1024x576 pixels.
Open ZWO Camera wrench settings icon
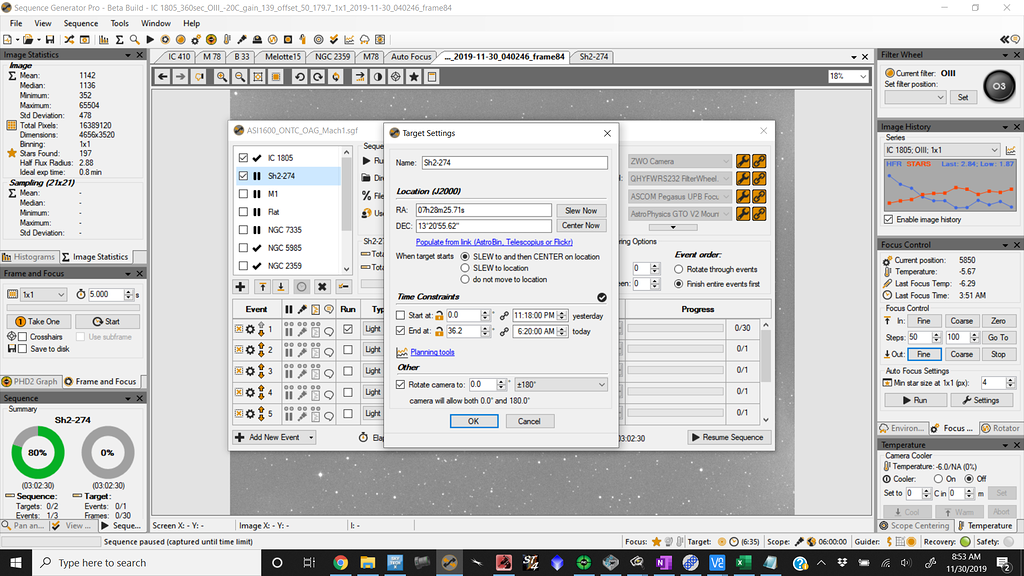(743, 160)
